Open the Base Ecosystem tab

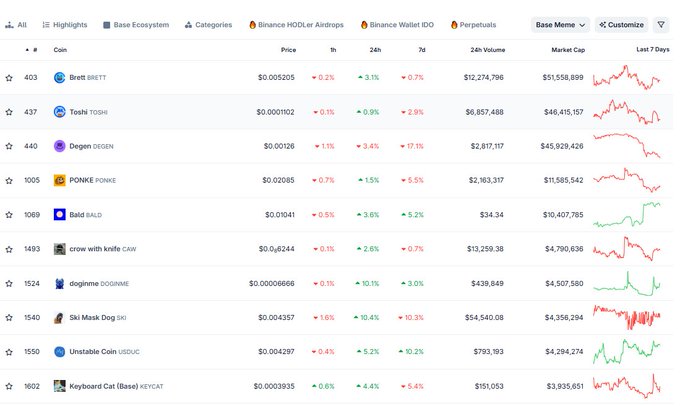click(x=136, y=25)
